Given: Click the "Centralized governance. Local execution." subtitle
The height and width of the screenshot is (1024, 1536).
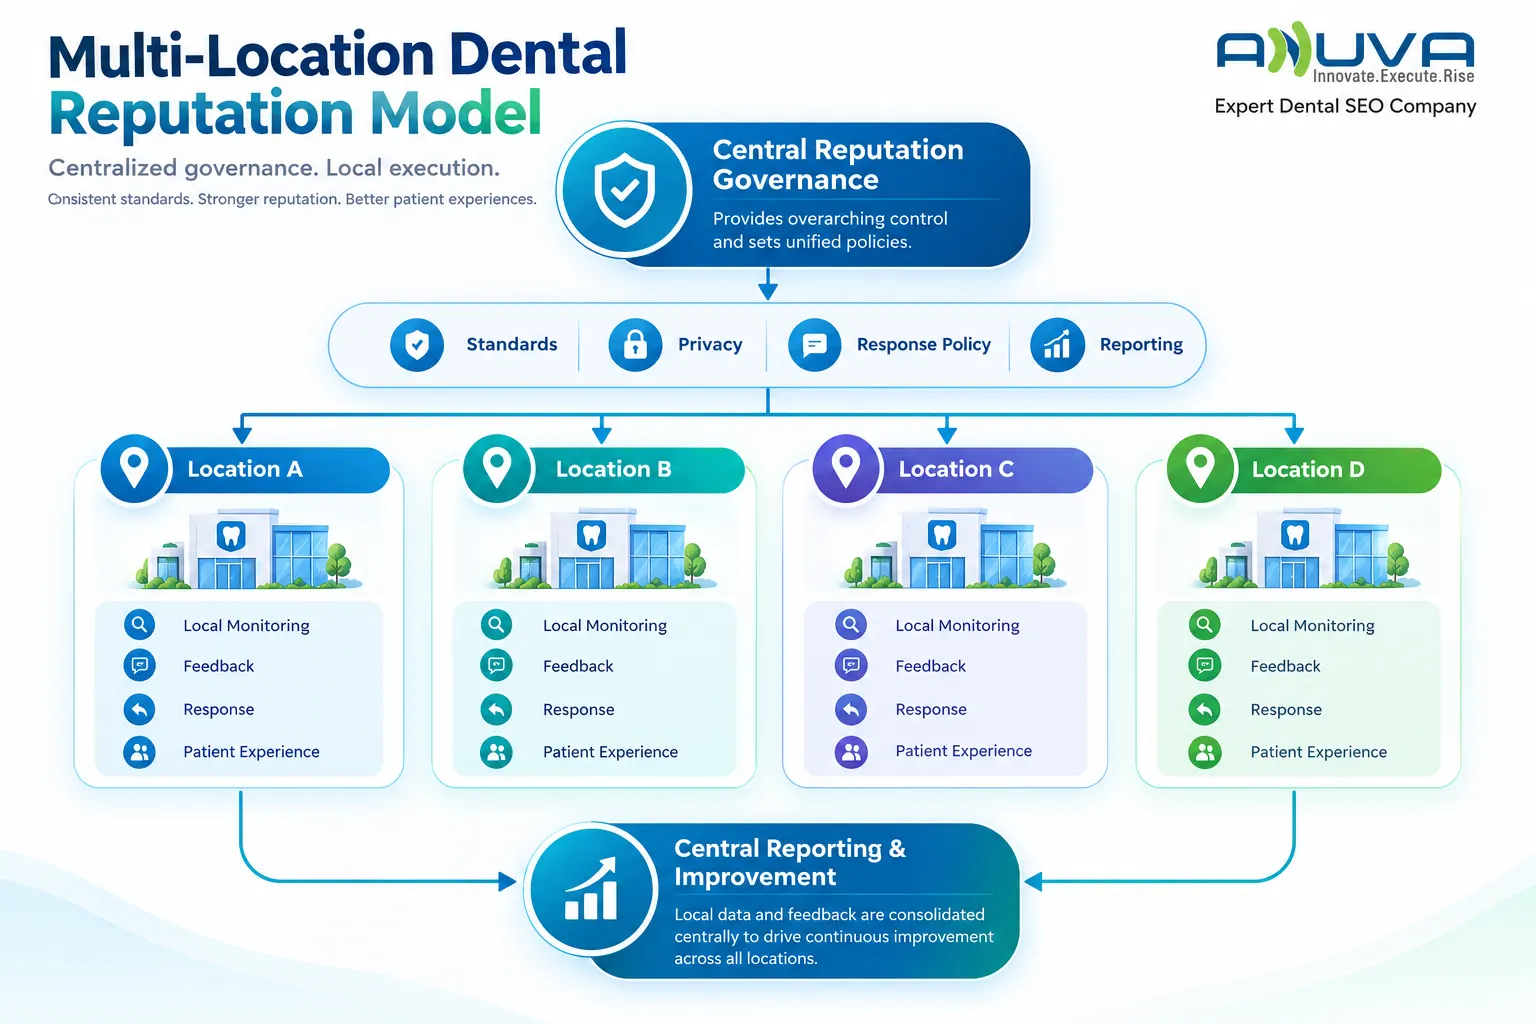Looking at the screenshot, I should tap(274, 168).
